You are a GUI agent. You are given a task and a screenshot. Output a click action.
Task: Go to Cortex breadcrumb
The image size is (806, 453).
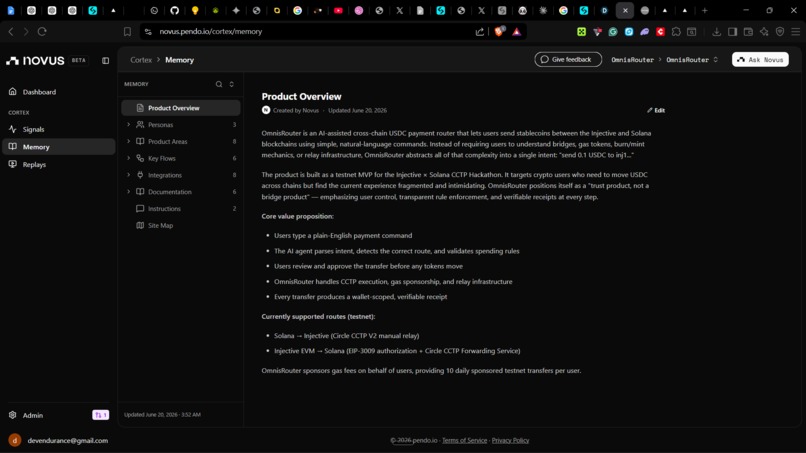[x=141, y=60]
